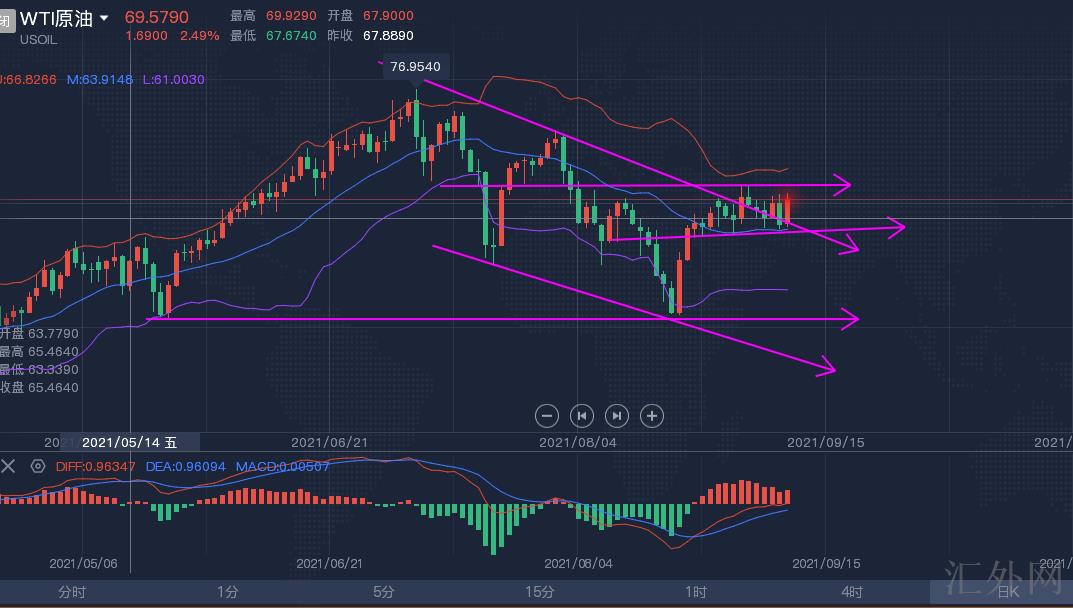Change to the 4时 timeframe

pos(852,592)
